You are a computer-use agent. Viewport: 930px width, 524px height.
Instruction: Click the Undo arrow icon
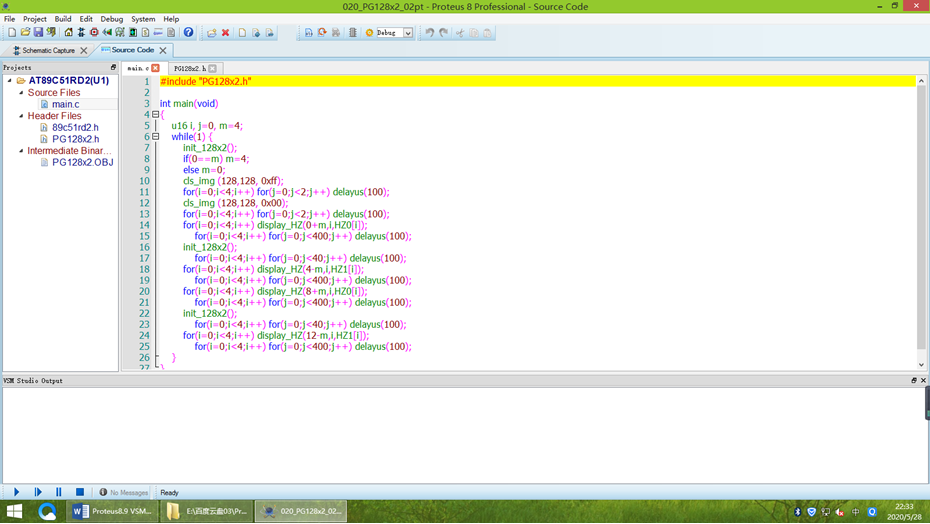(x=430, y=33)
